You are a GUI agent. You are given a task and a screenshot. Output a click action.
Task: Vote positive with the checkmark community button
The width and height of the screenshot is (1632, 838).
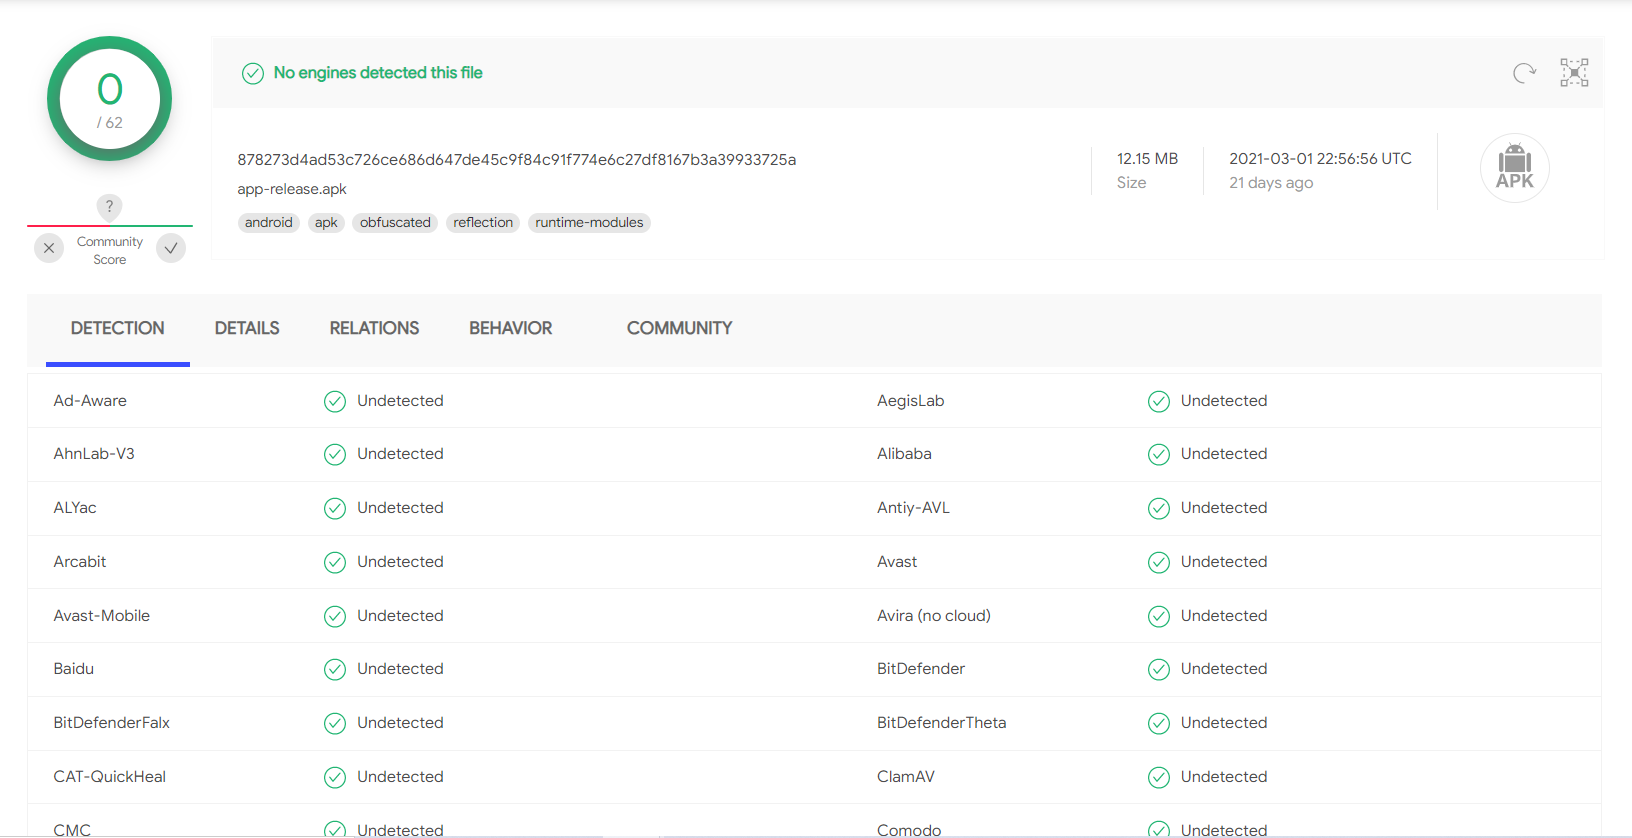171,248
